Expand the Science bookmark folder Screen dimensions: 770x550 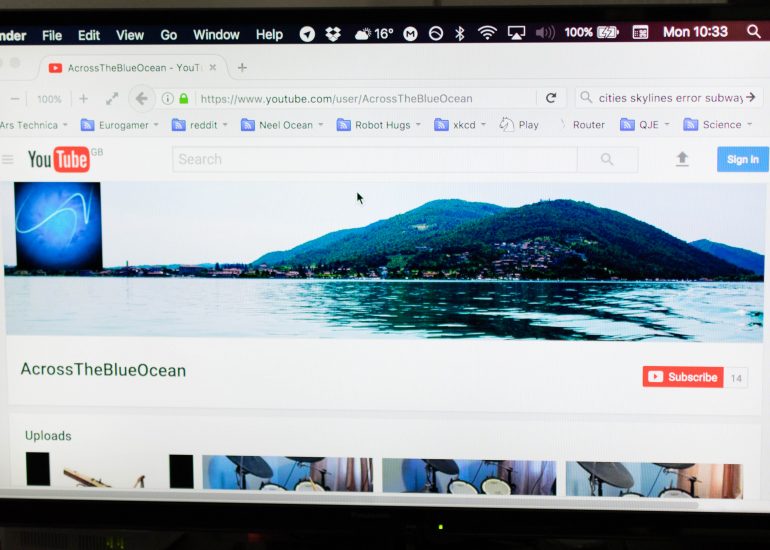pyautogui.click(x=717, y=124)
